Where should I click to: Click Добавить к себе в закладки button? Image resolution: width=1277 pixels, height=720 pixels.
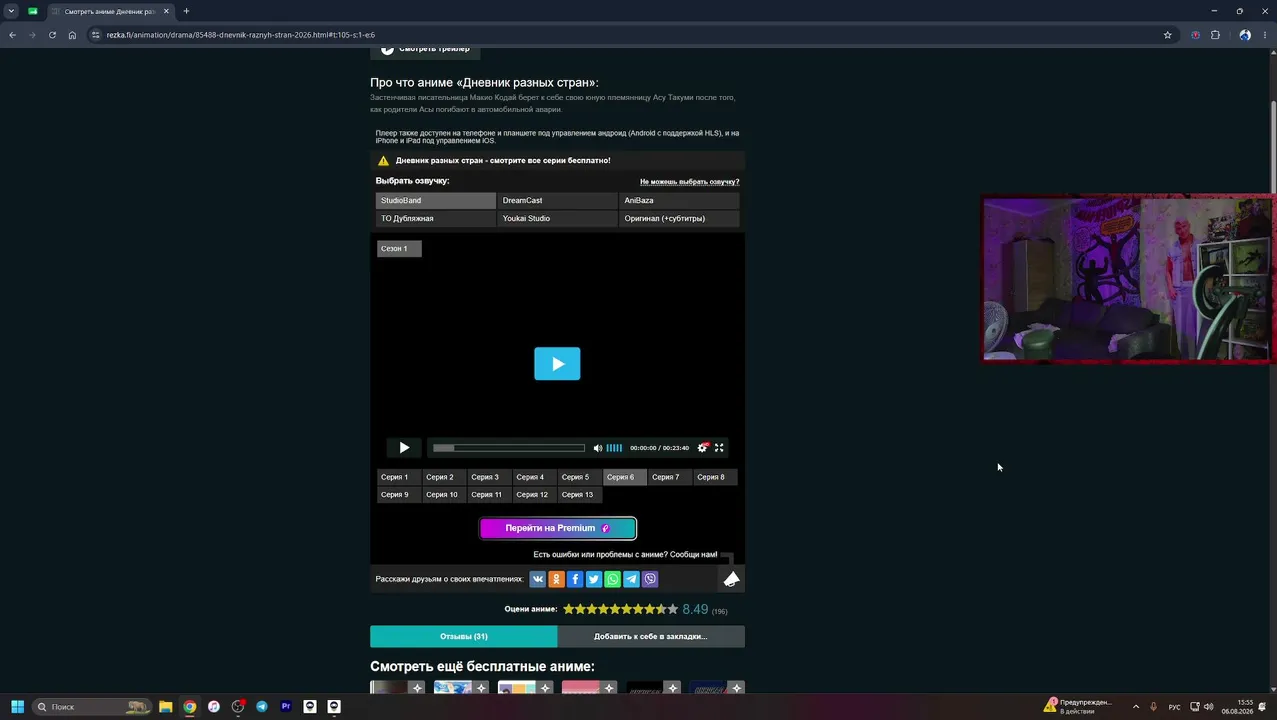[651, 637]
